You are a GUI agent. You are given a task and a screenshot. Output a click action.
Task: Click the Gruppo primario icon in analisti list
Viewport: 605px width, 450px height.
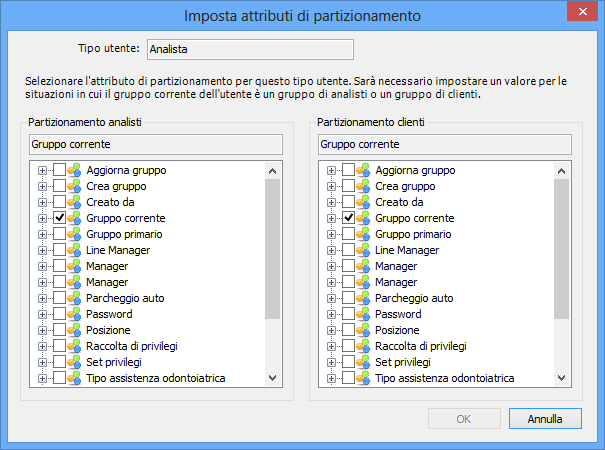coord(74,234)
